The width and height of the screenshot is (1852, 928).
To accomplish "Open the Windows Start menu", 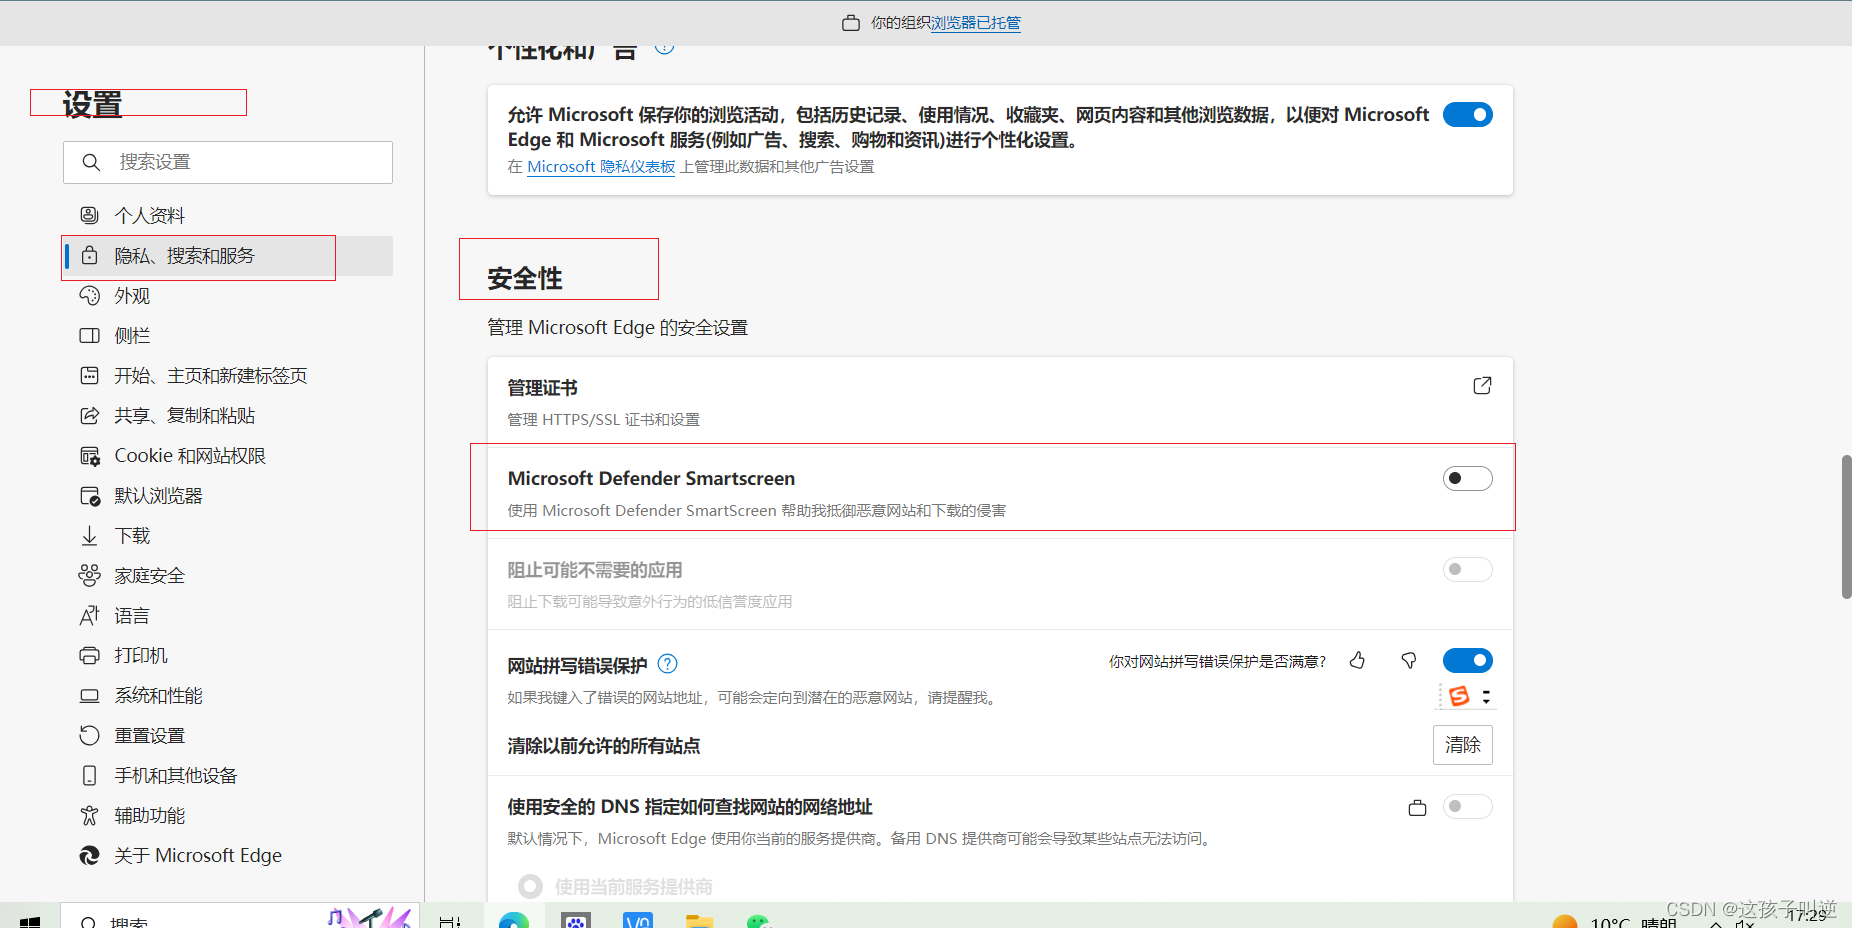I will pyautogui.click(x=29, y=921).
